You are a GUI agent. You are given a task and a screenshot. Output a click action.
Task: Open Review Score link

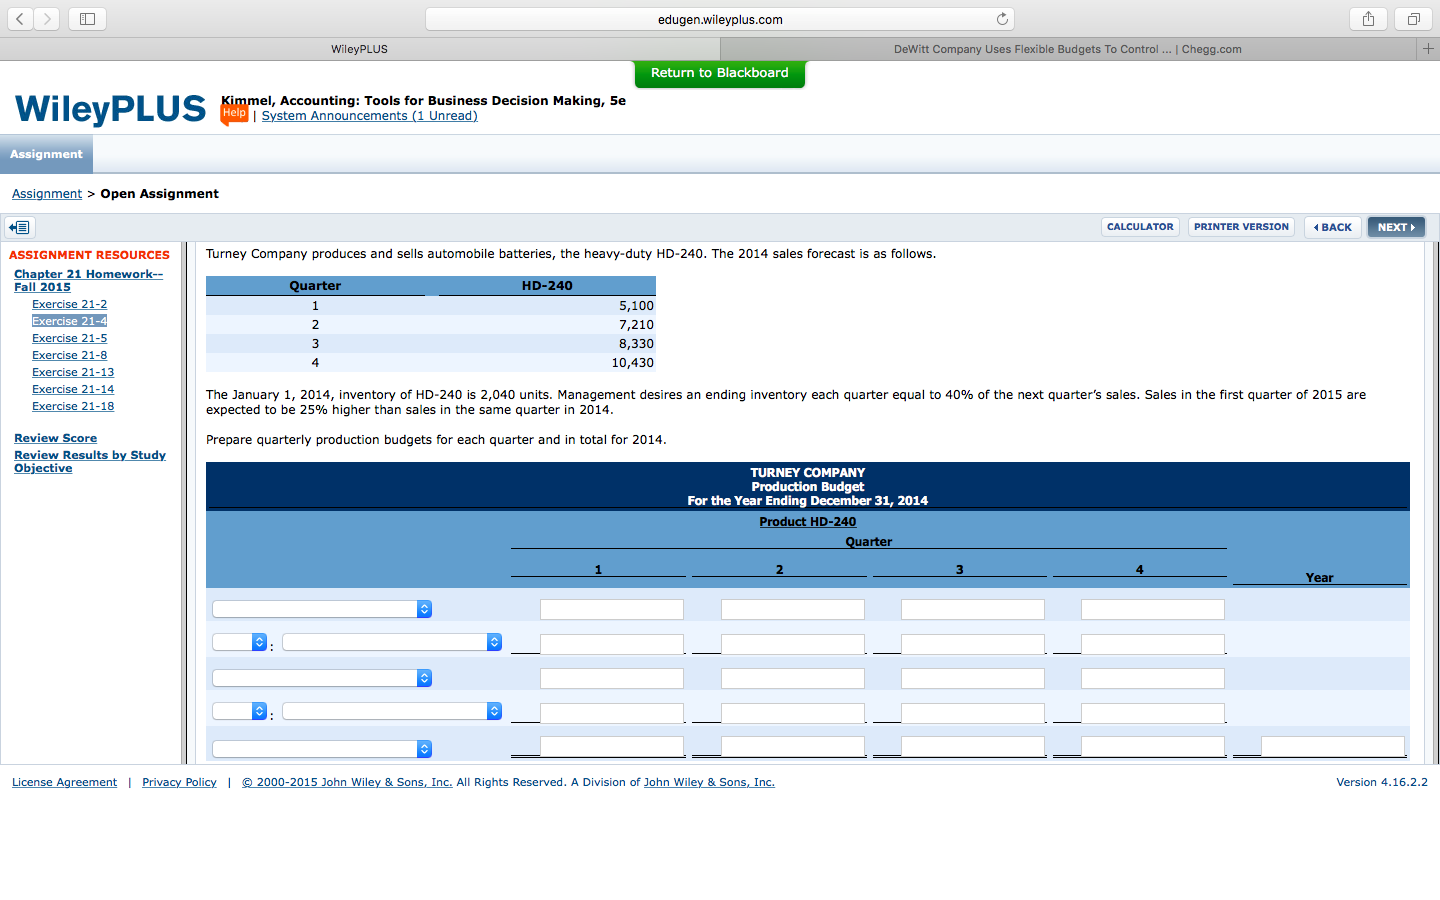[55, 438]
